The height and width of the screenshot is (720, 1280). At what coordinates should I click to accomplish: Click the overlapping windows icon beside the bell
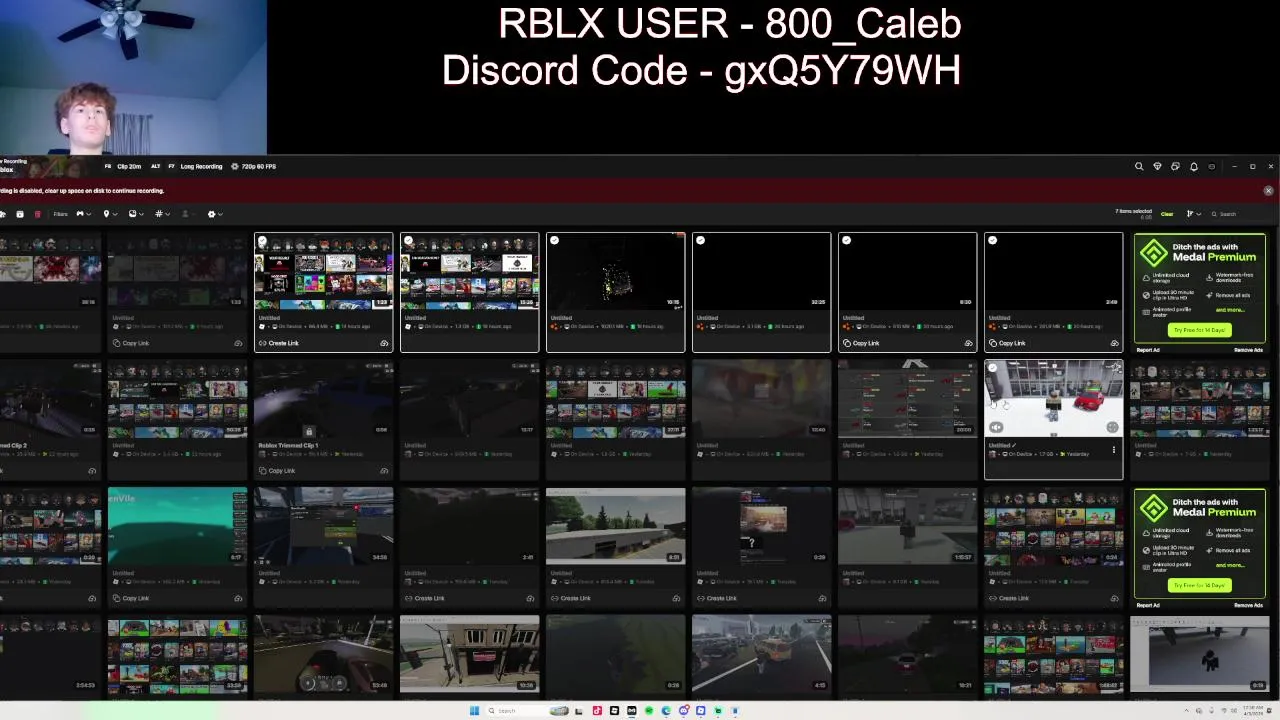pos(1175,167)
